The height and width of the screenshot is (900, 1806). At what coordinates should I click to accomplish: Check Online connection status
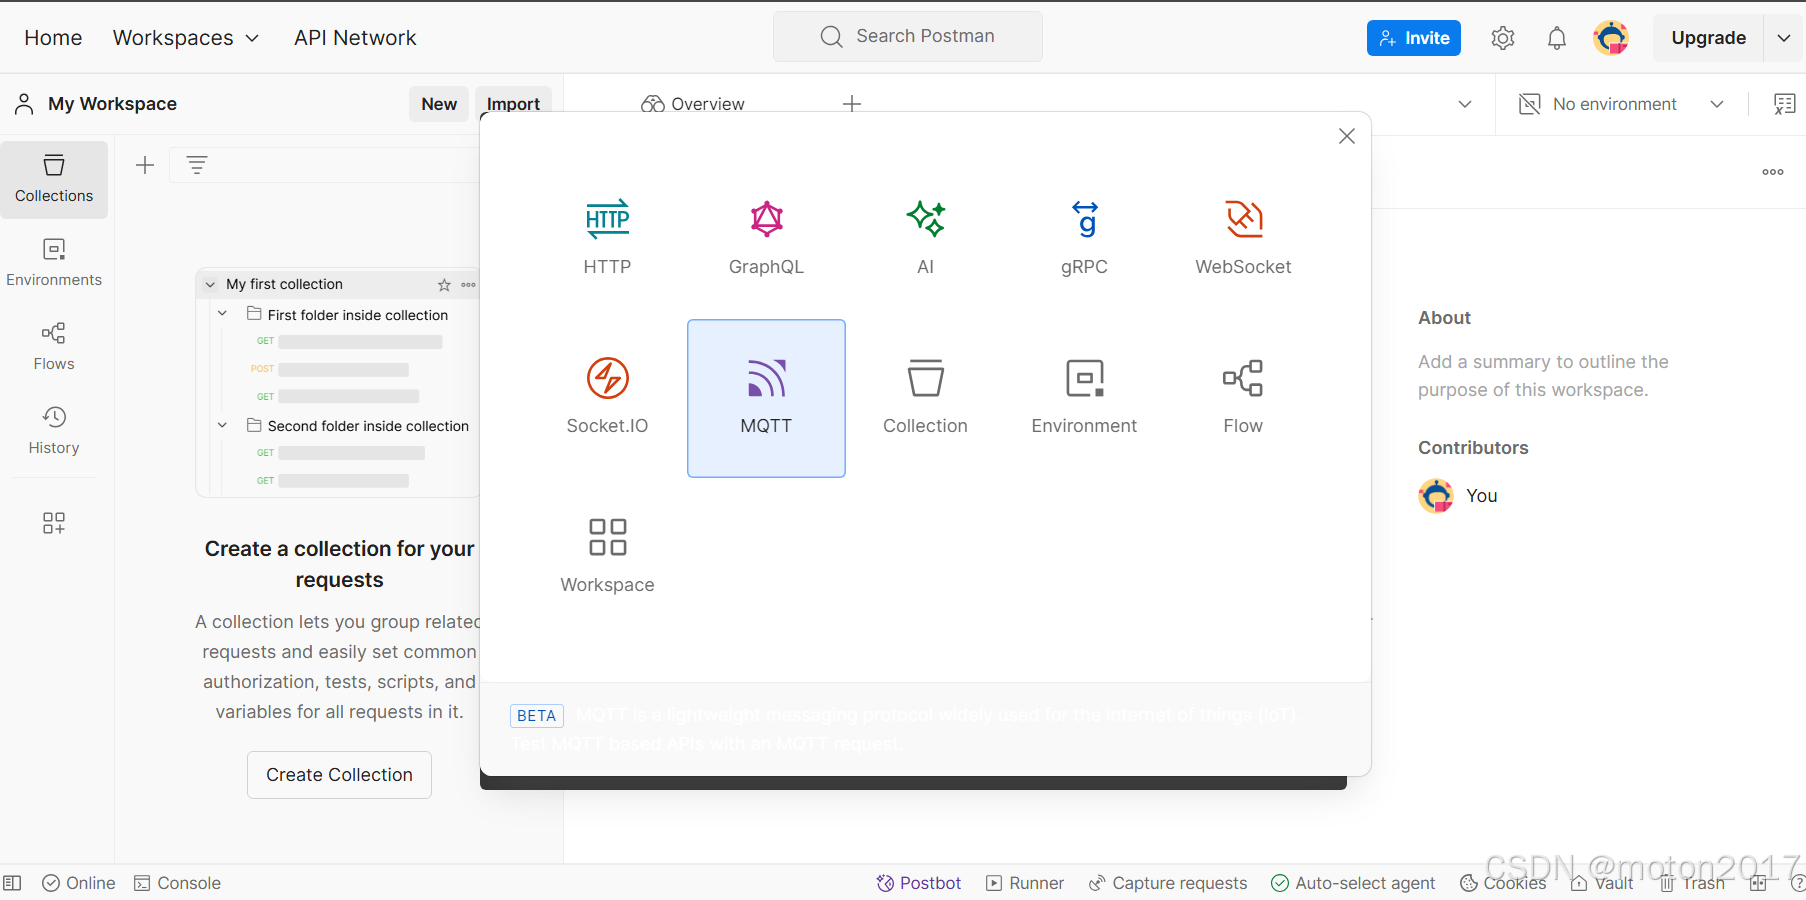[x=79, y=883]
